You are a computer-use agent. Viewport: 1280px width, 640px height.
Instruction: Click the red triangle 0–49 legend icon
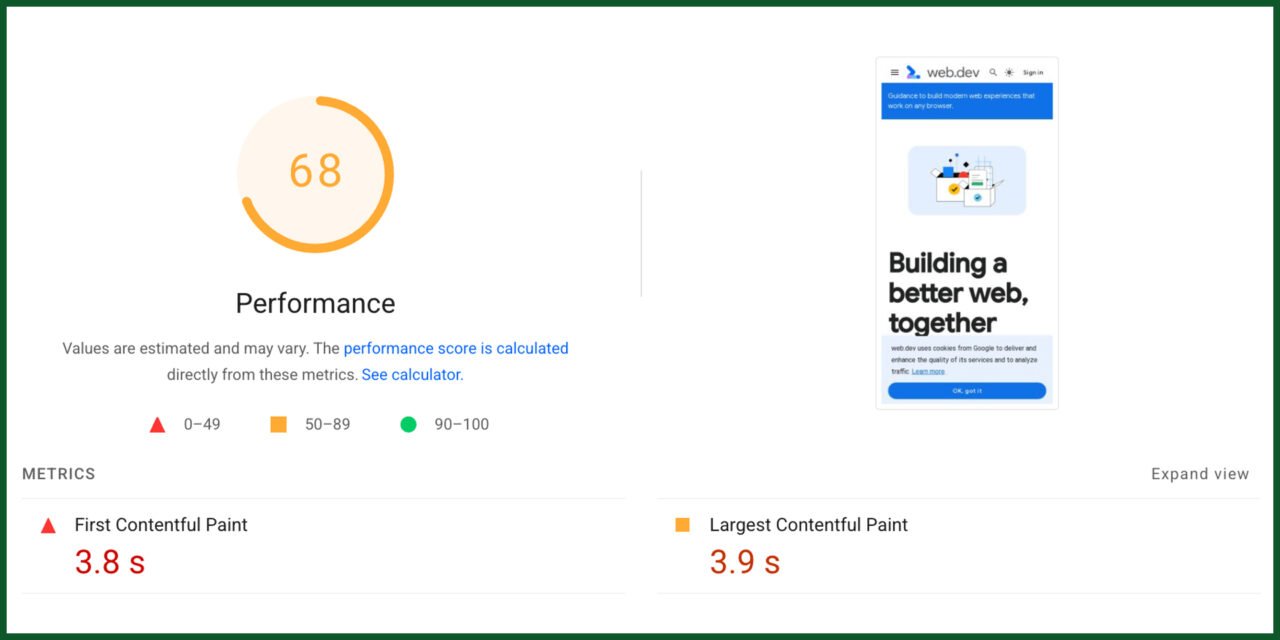(157, 425)
